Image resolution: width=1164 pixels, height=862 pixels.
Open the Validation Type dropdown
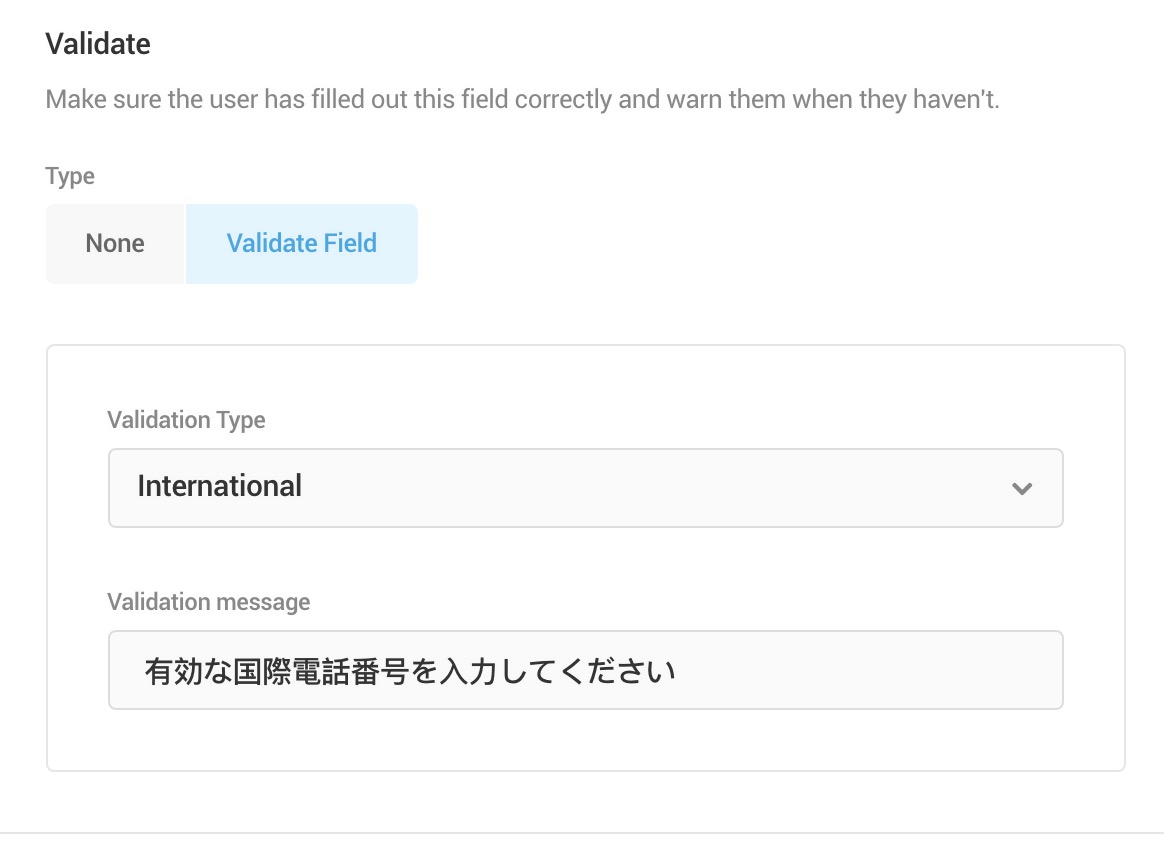pyautogui.click(x=585, y=488)
